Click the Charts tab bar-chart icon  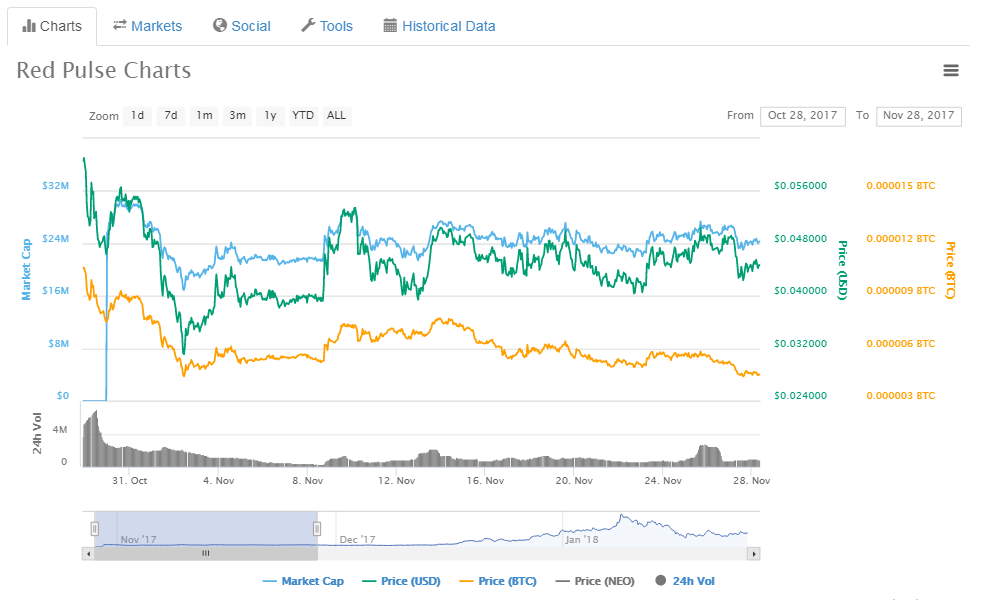[x=29, y=26]
